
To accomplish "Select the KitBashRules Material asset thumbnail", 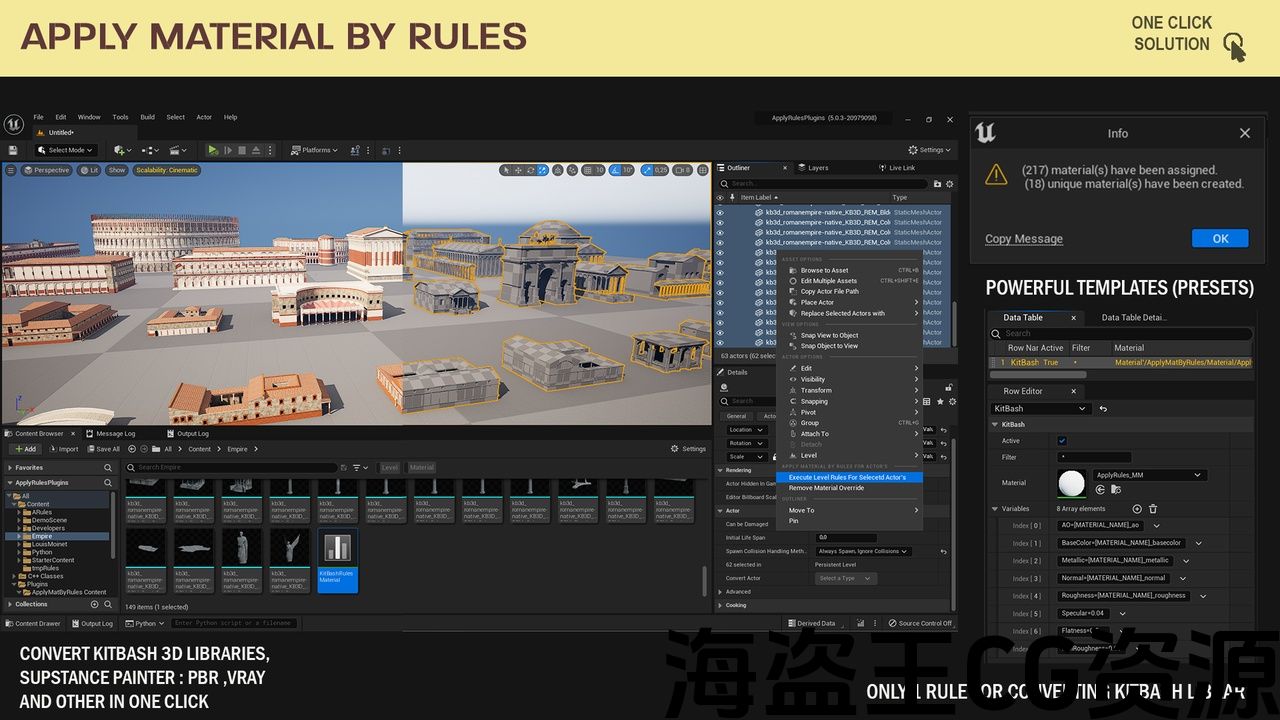I will tap(337, 560).
